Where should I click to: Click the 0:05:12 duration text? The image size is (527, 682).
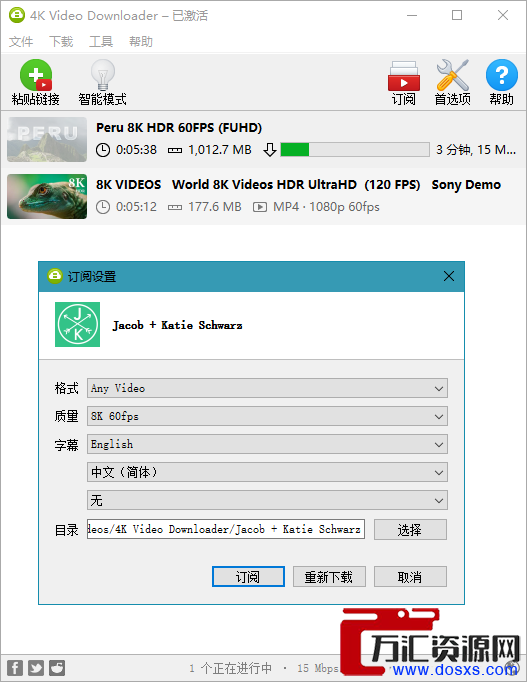point(136,207)
